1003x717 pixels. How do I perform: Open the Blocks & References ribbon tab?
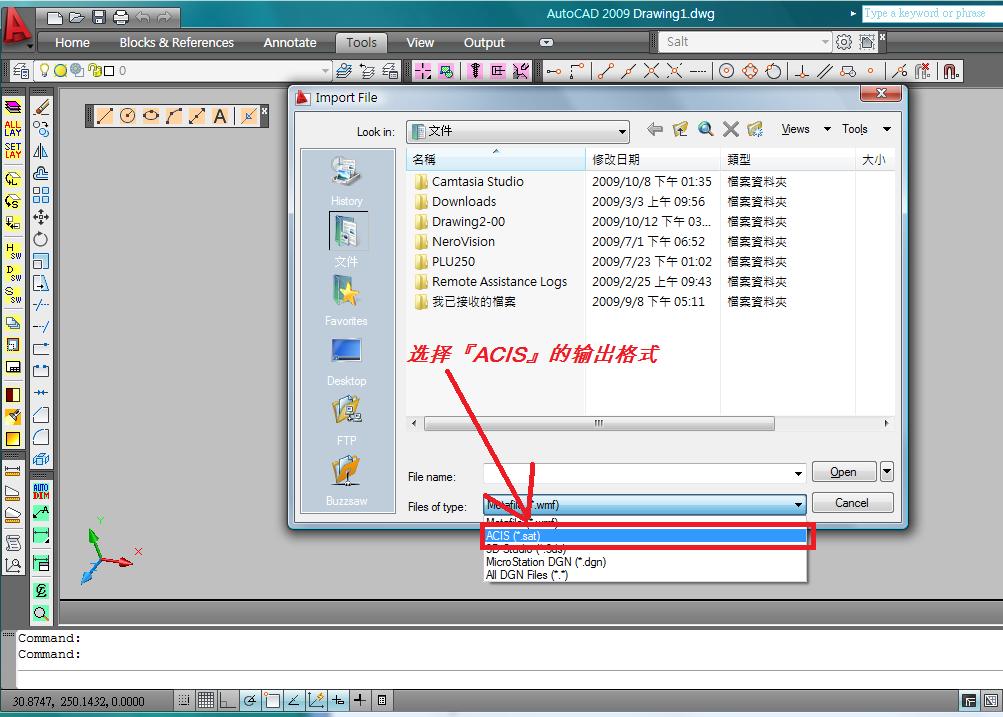click(x=177, y=43)
